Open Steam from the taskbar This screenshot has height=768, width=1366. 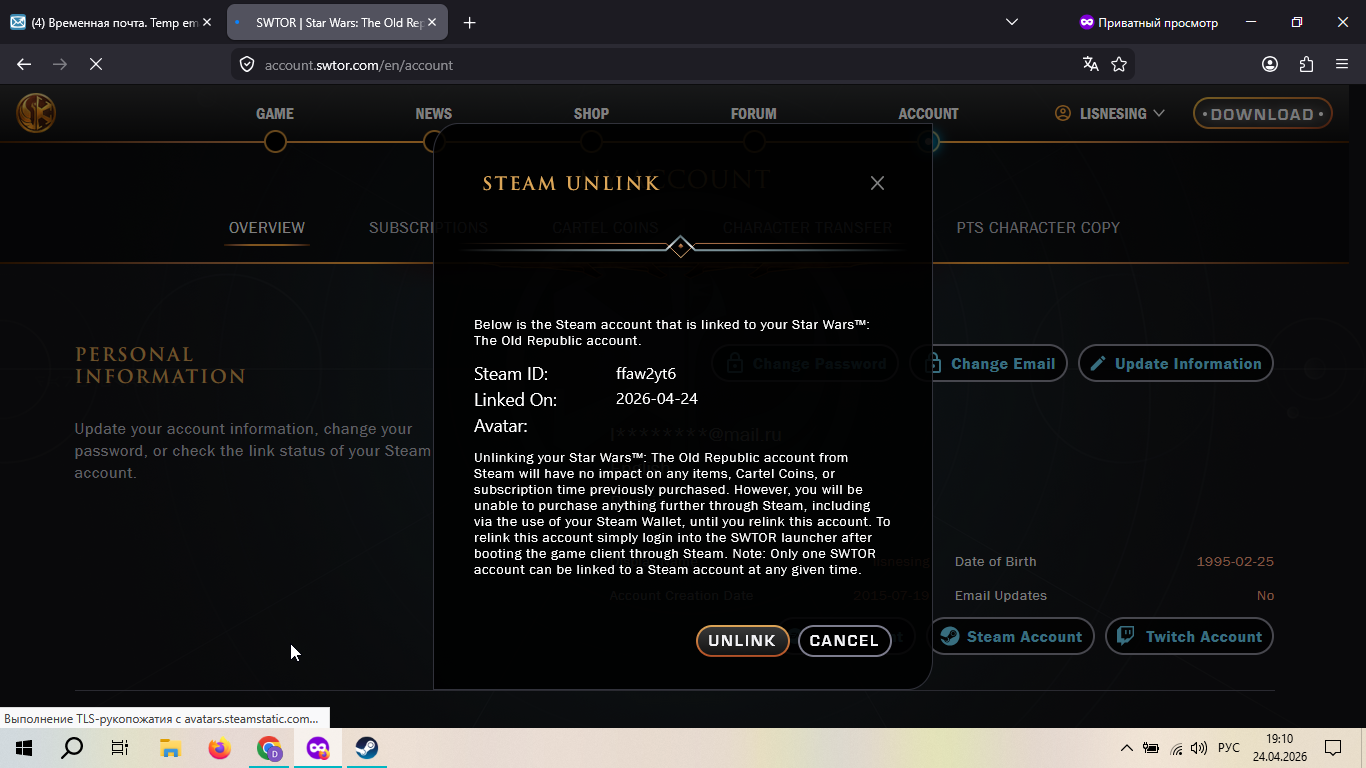[x=367, y=748]
